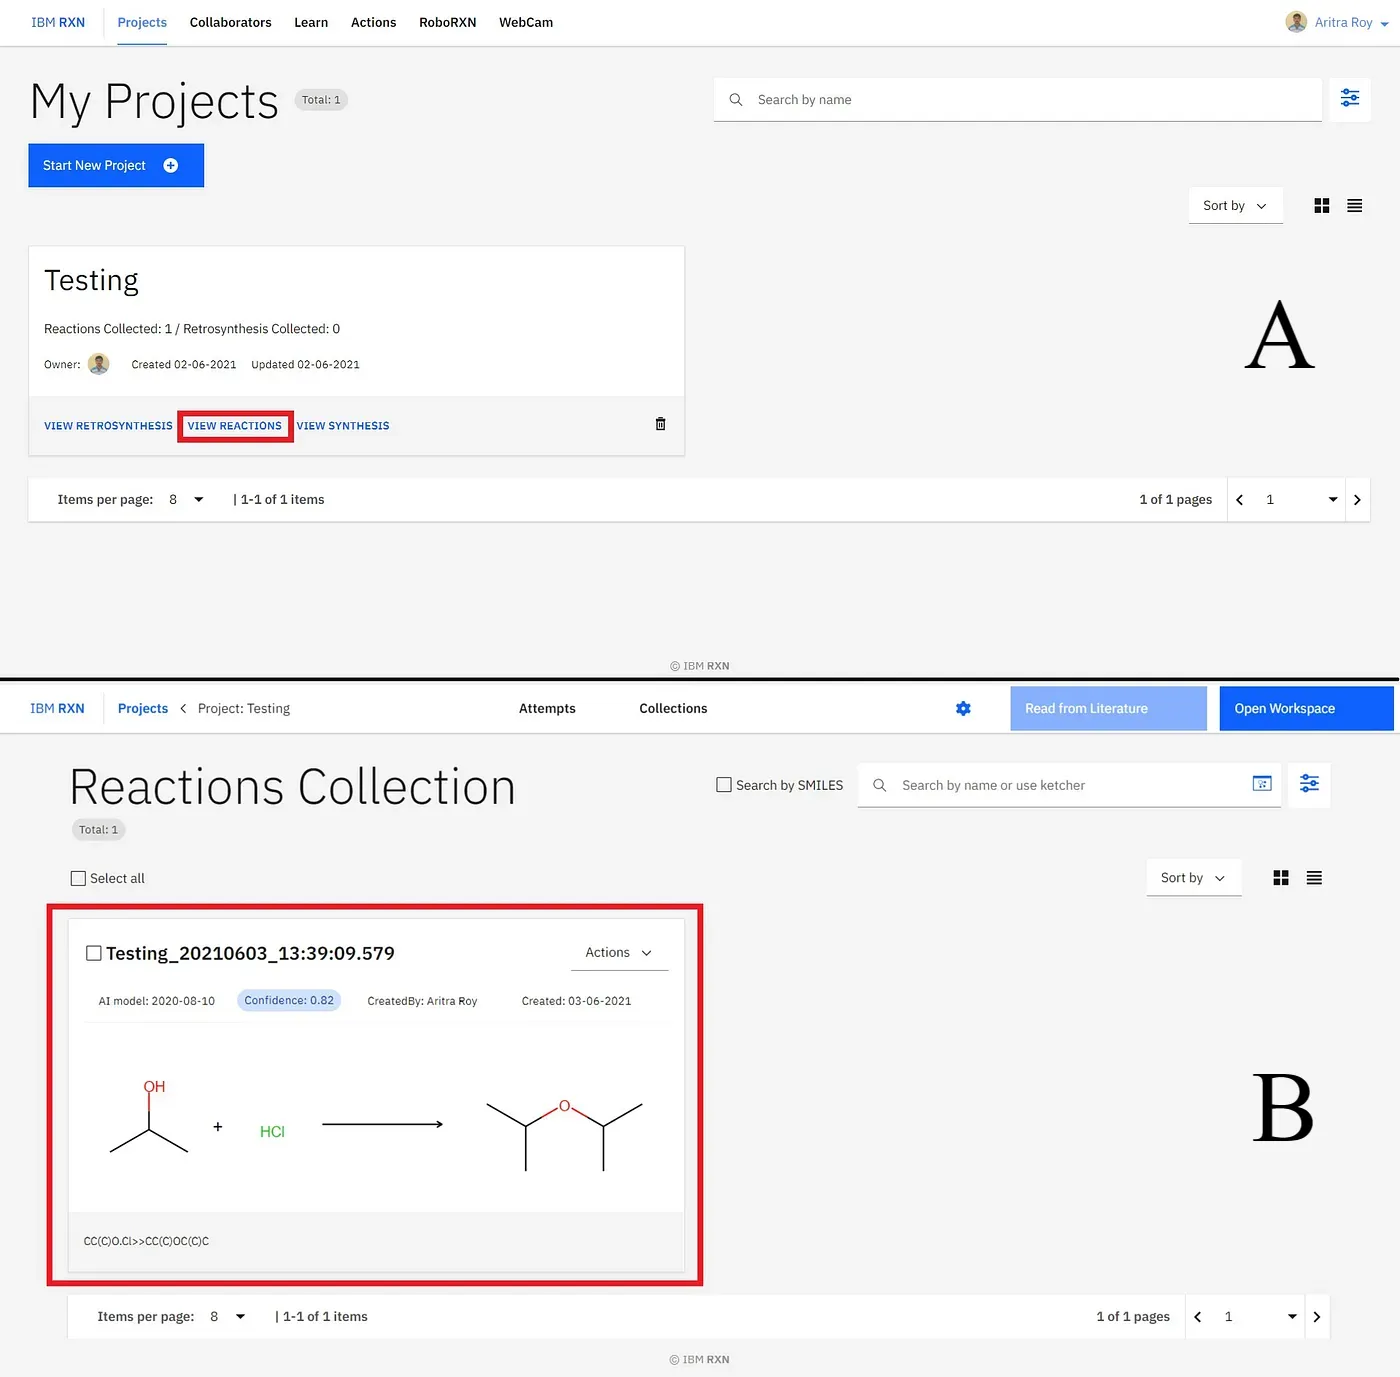Switch to the Attempts tab
The width and height of the screenshot is (1400, 1377).
pos(547,708)
